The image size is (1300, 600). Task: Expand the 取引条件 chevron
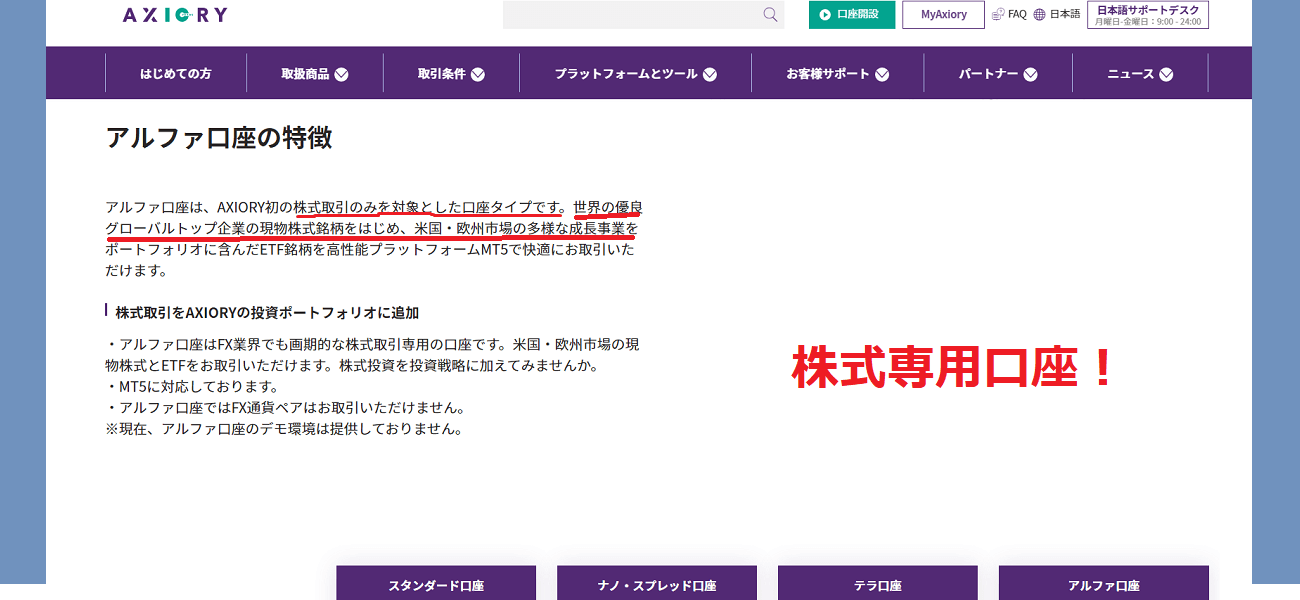coord(478,74)
